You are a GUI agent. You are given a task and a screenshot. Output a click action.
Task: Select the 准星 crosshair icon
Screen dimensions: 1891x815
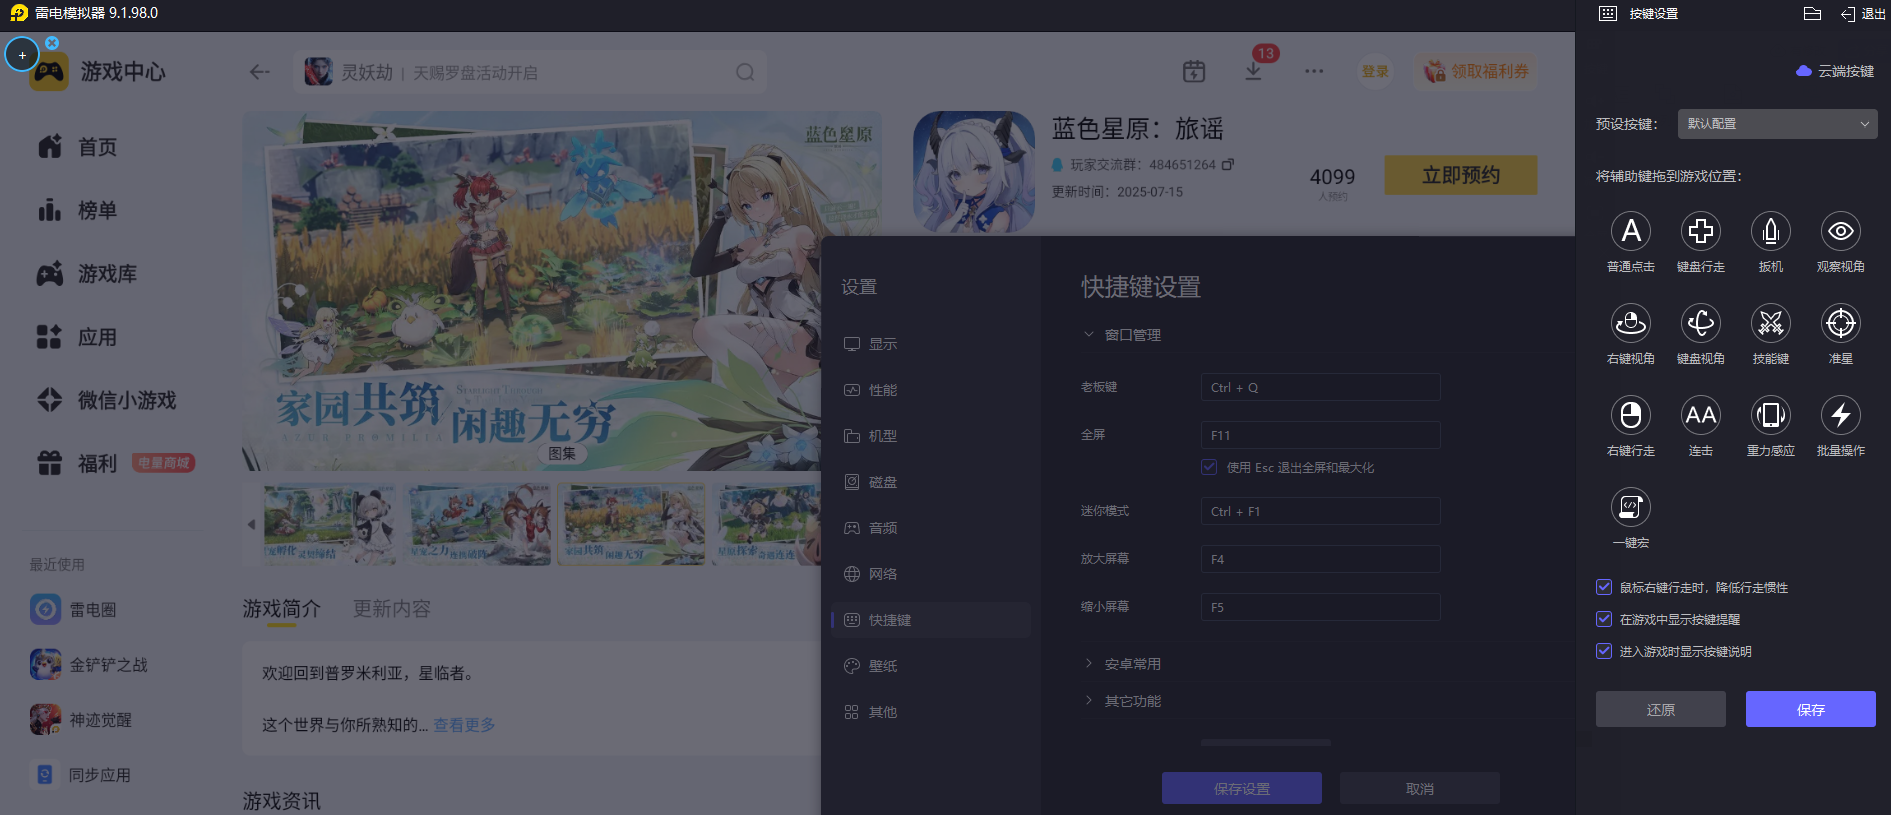point(1841,324)
